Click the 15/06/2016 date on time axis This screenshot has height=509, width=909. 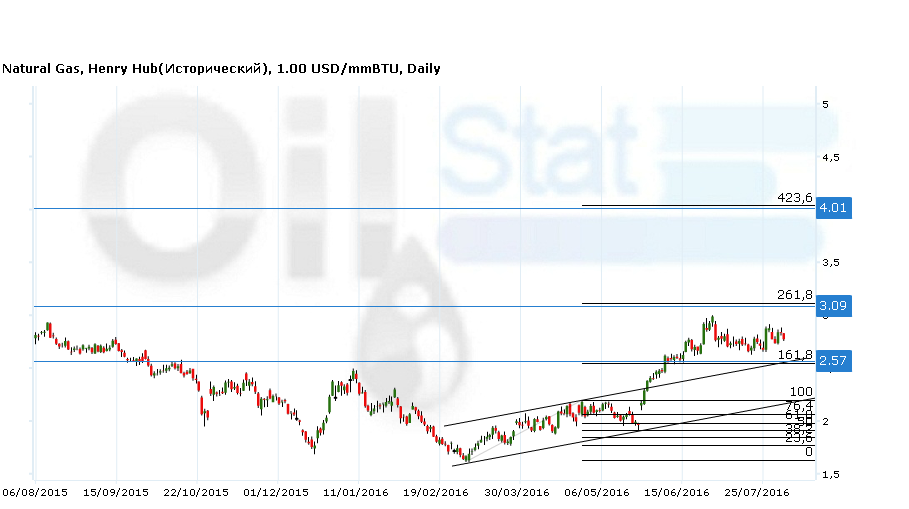[678, 492]
